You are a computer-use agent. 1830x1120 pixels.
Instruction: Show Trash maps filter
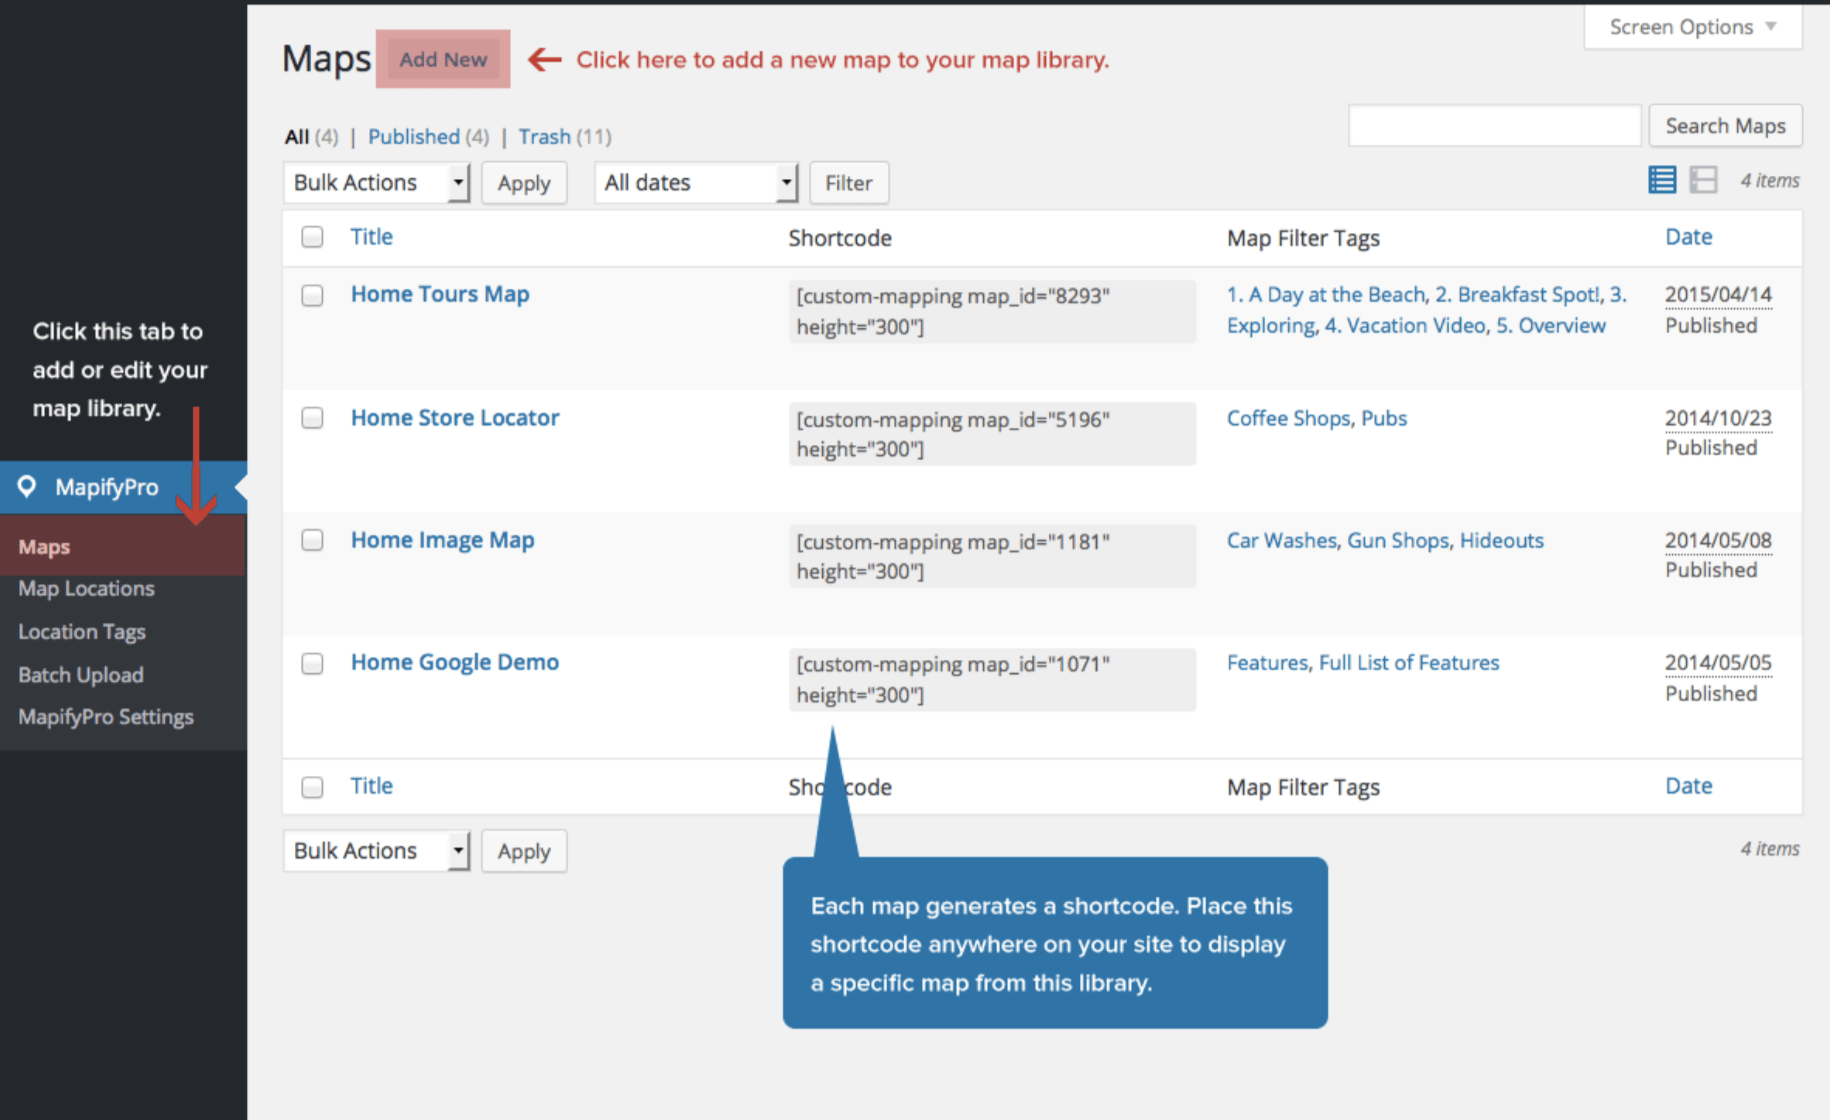(544, 136)
